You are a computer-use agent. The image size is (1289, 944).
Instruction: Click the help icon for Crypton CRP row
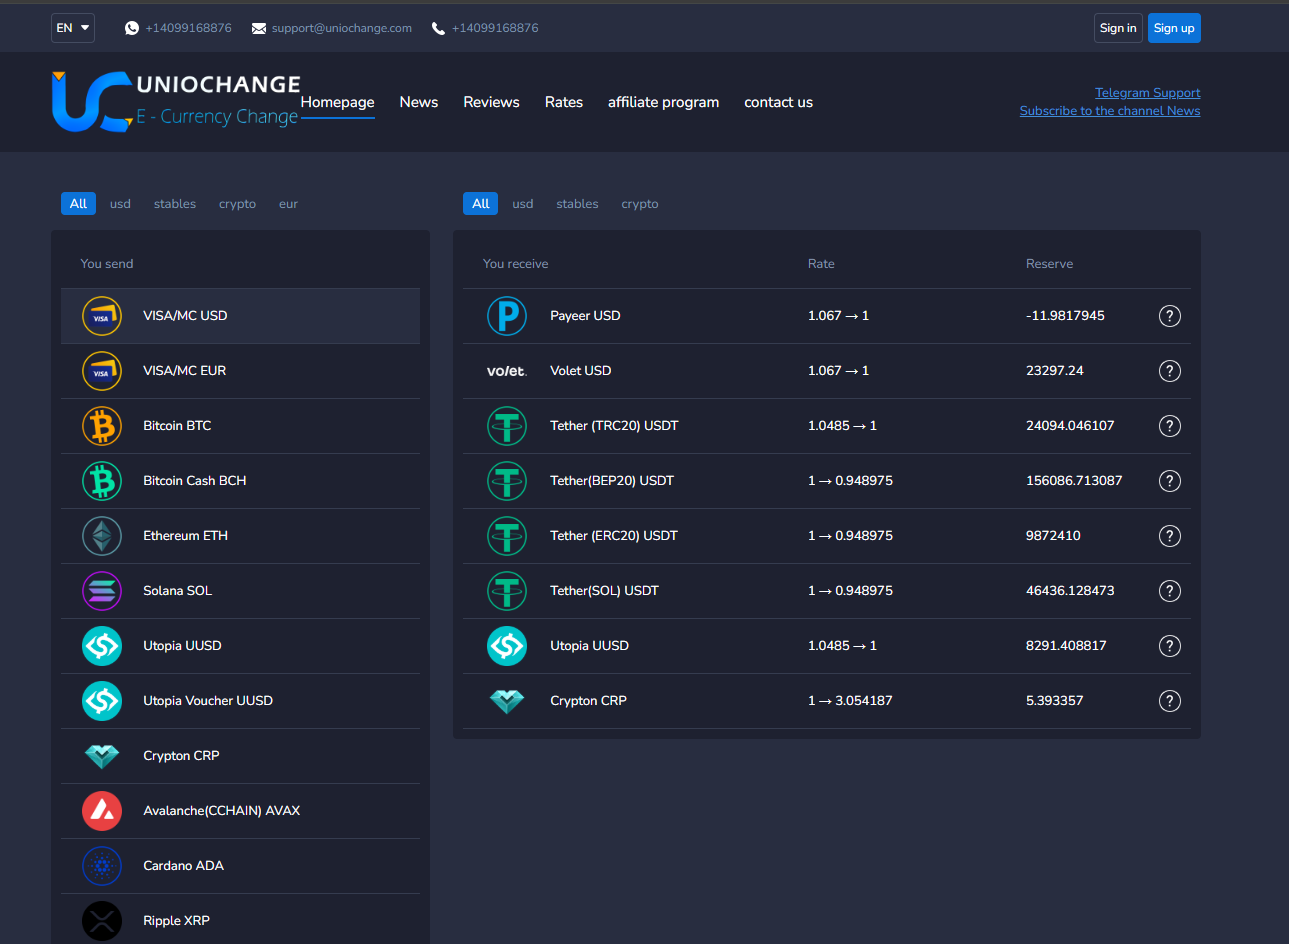1170,701
